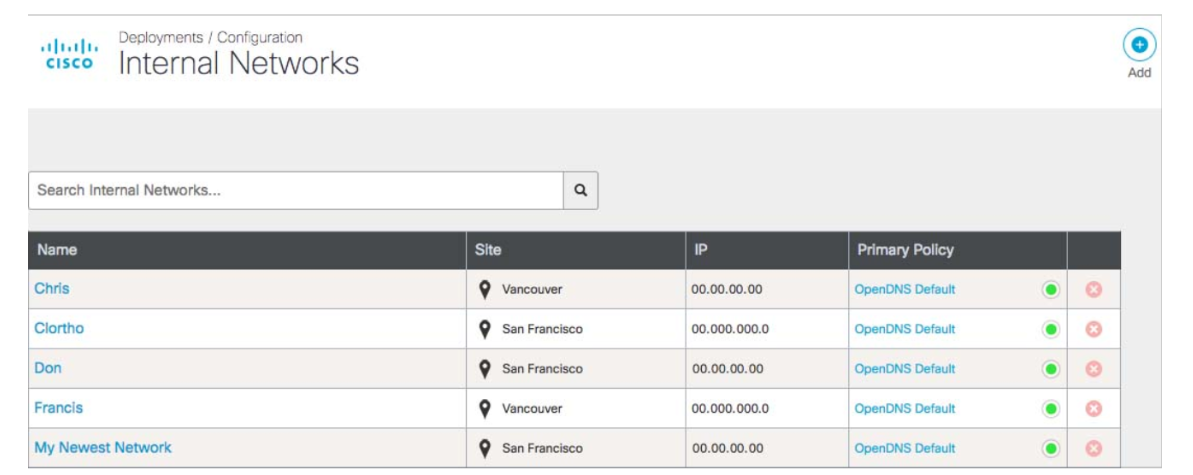Click the green status indicator for Chris
The width and height of the screenshot is (1193, 475).
click(1051, 290)
